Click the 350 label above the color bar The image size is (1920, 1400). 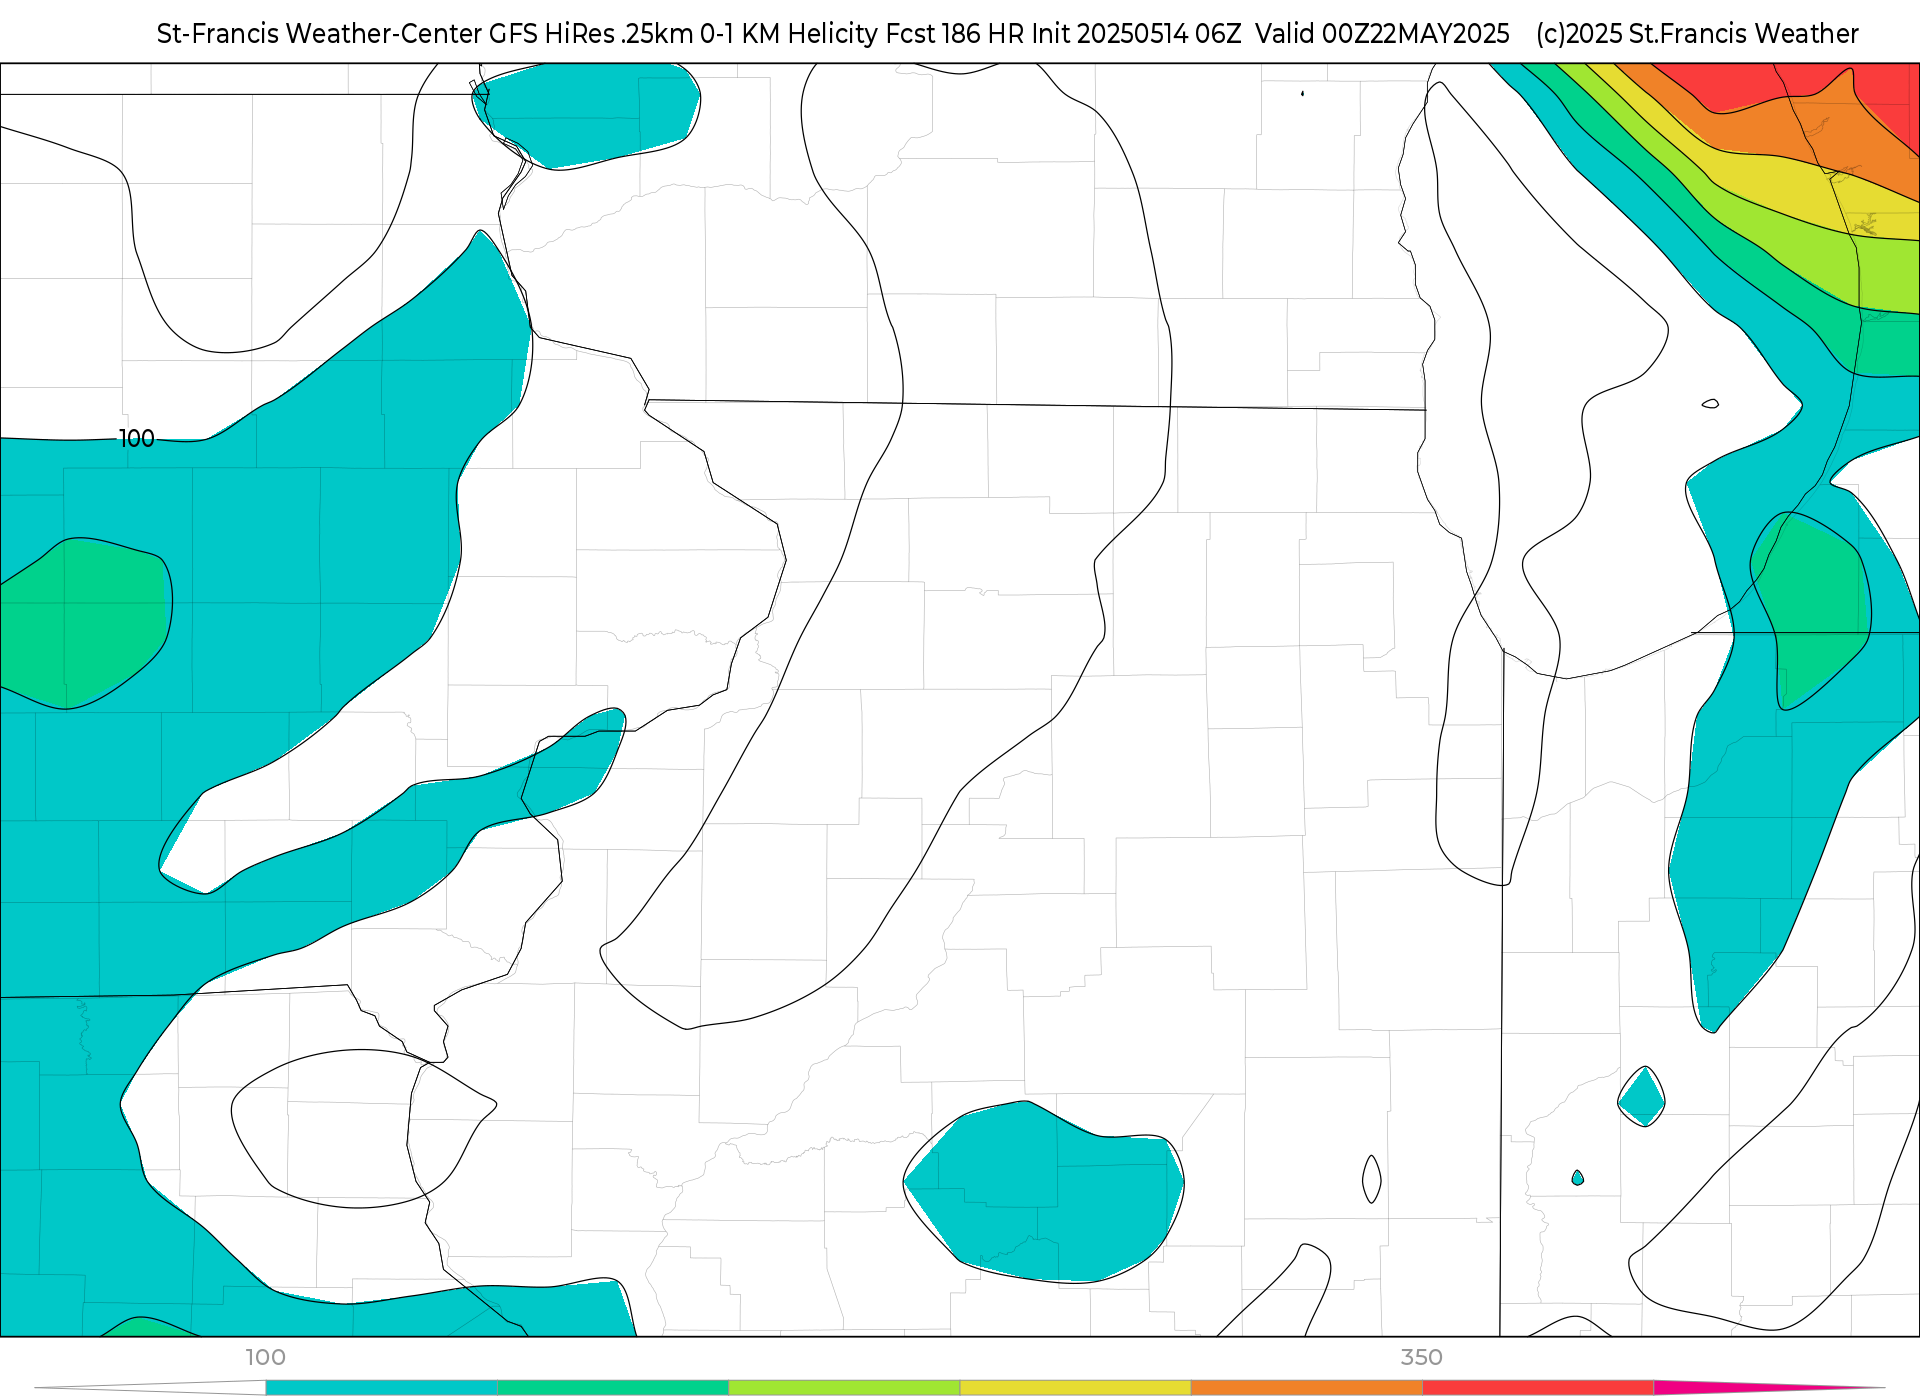(1421, 1357)
